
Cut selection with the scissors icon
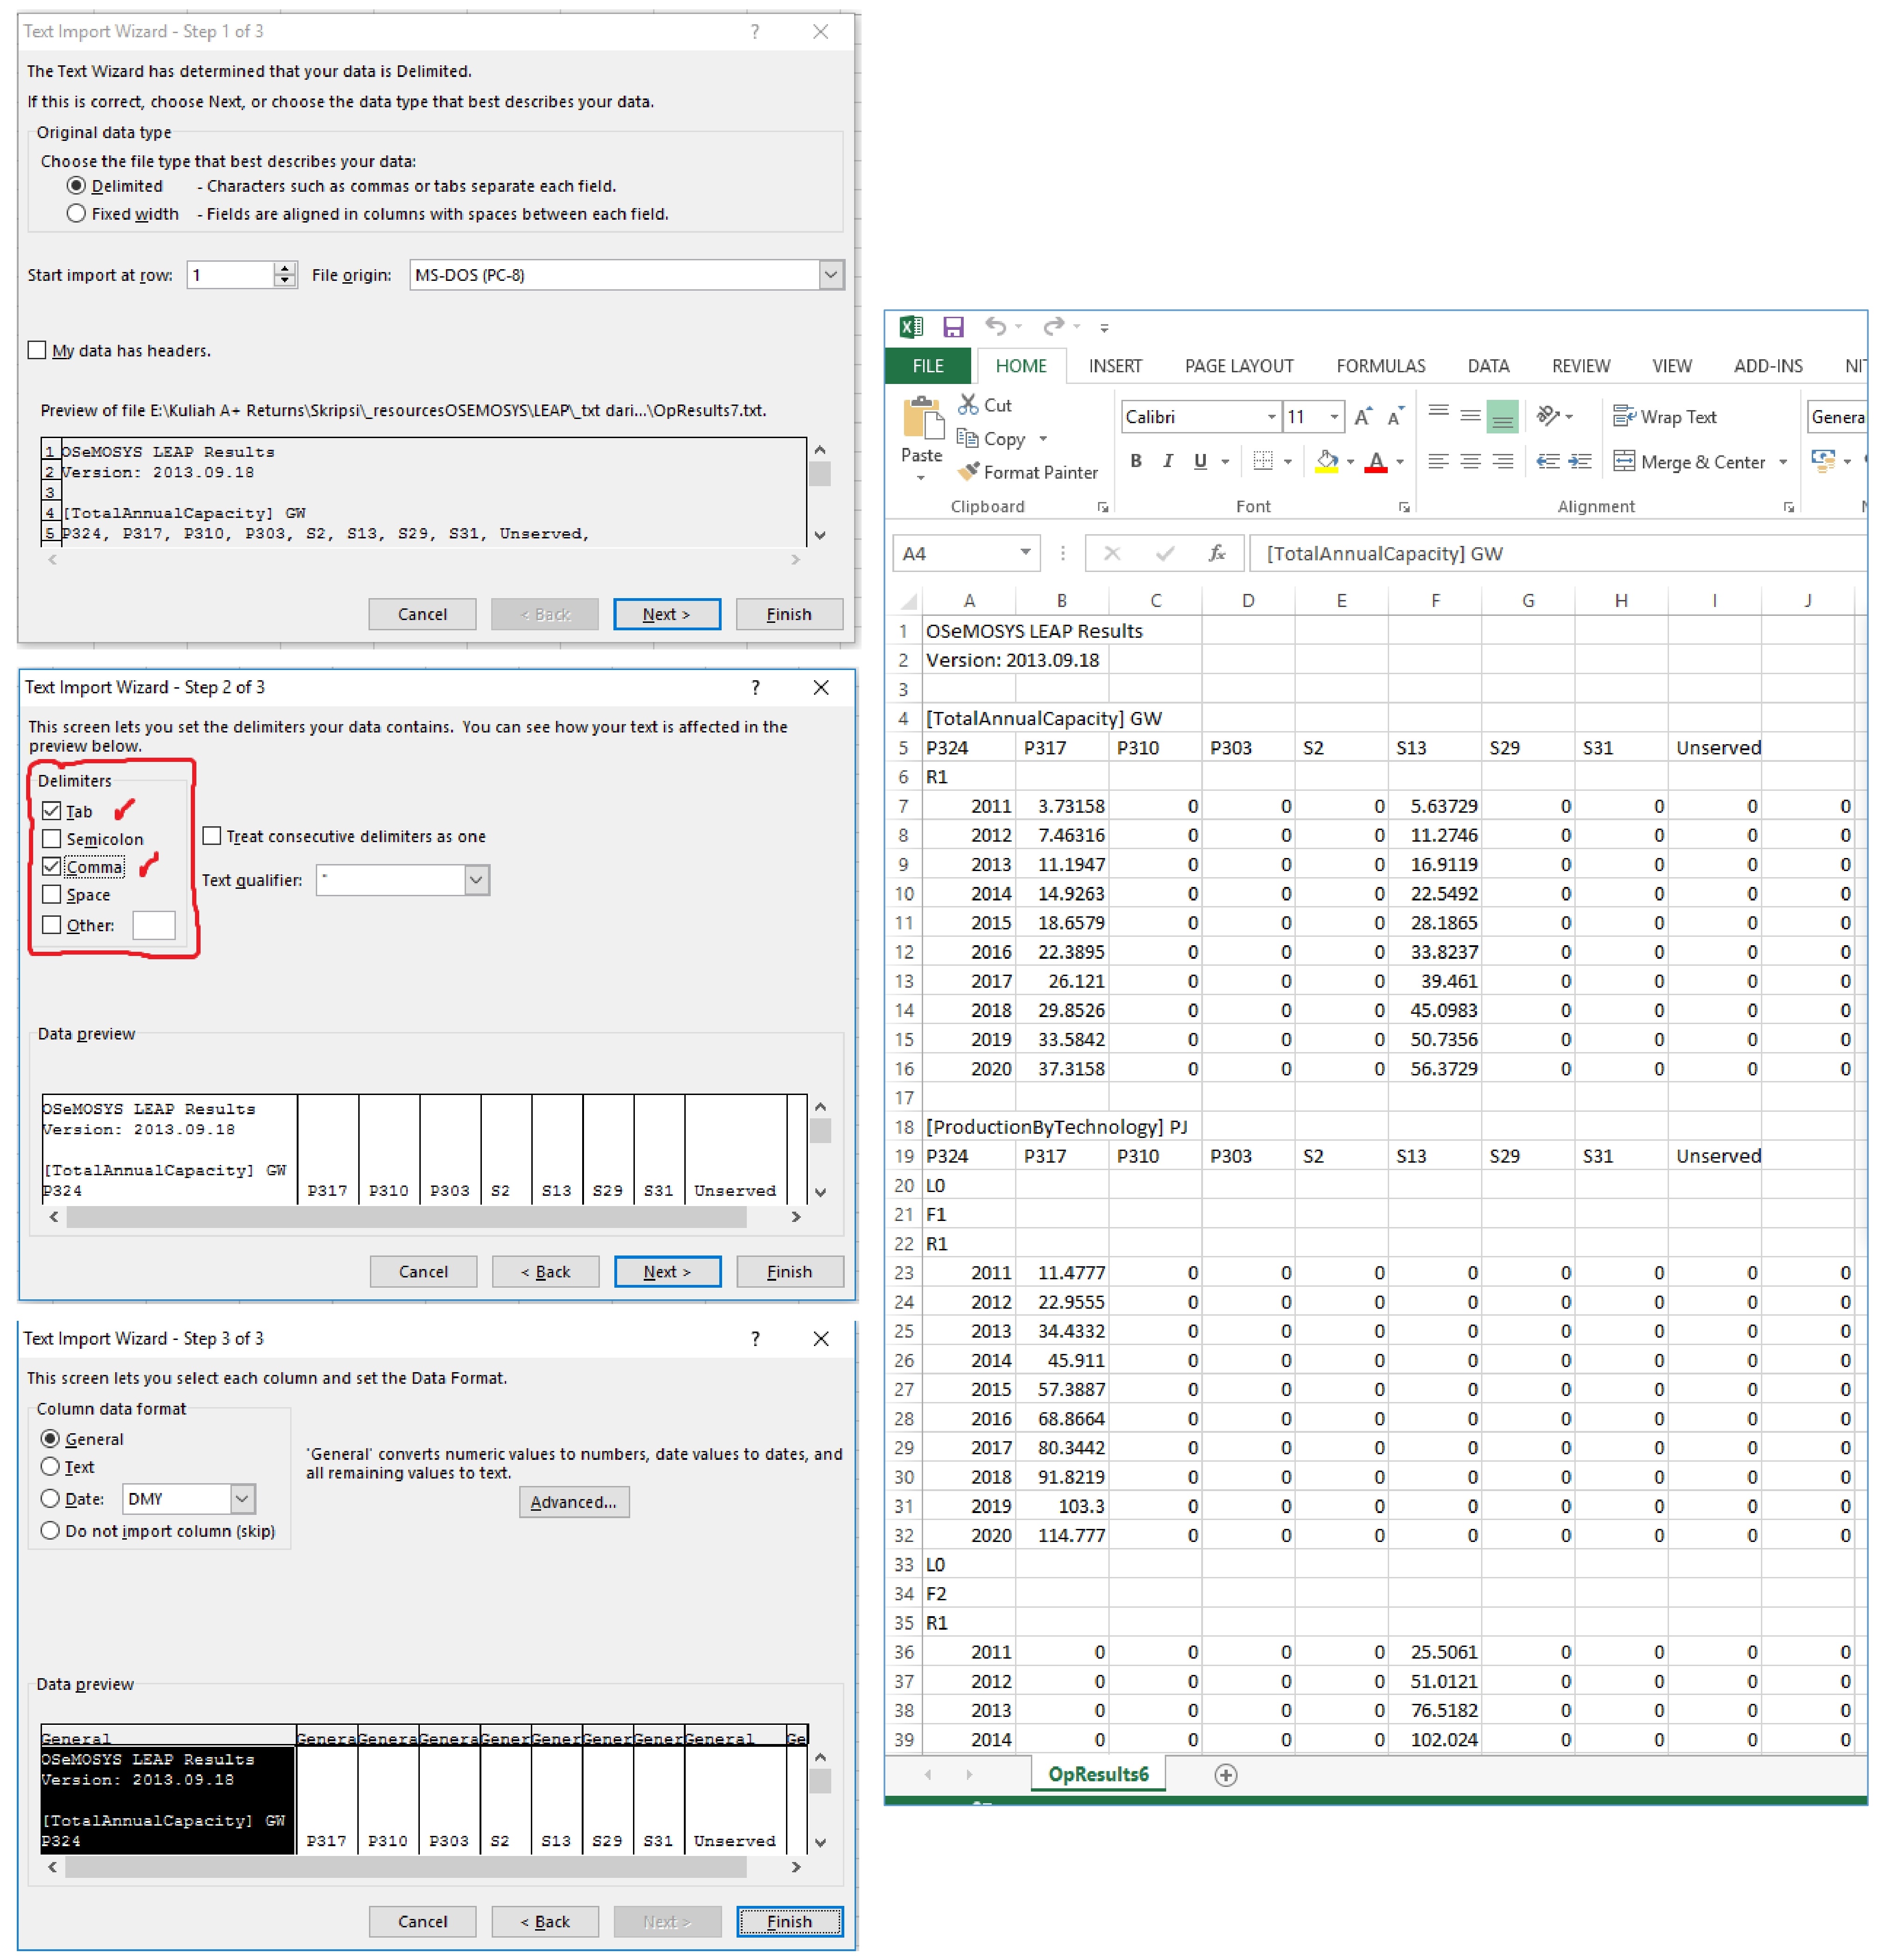968,404
